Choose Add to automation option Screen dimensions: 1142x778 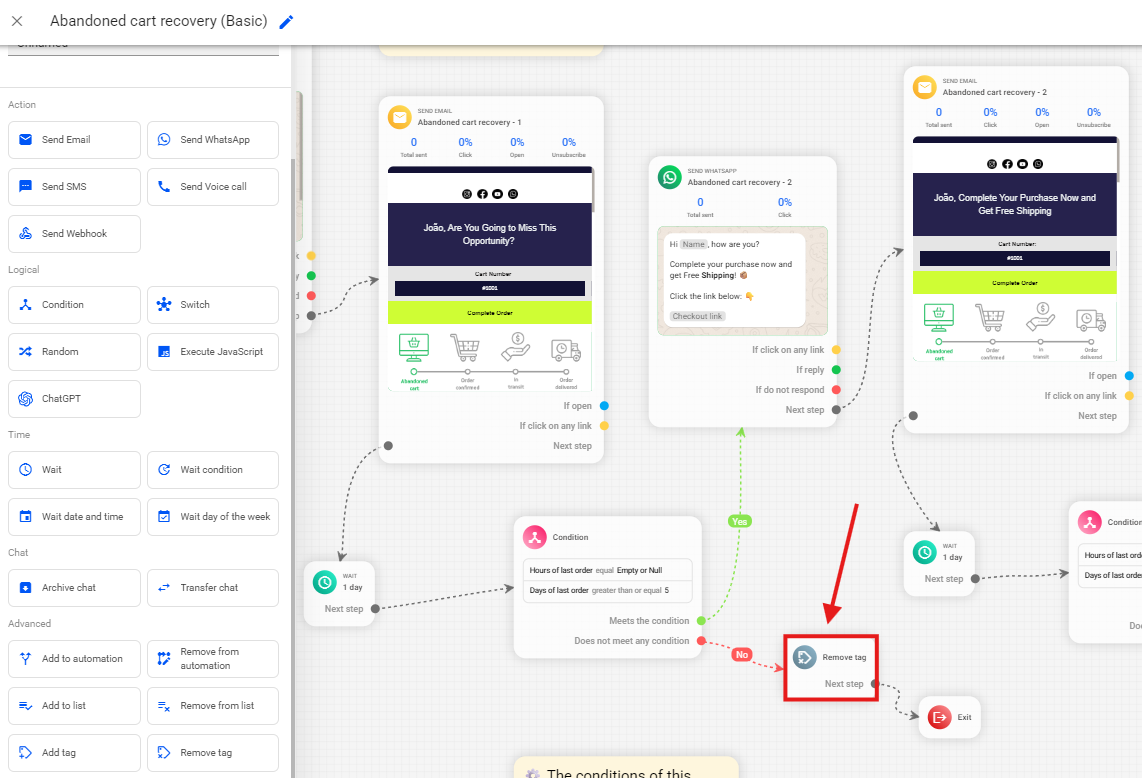[74, 659]
